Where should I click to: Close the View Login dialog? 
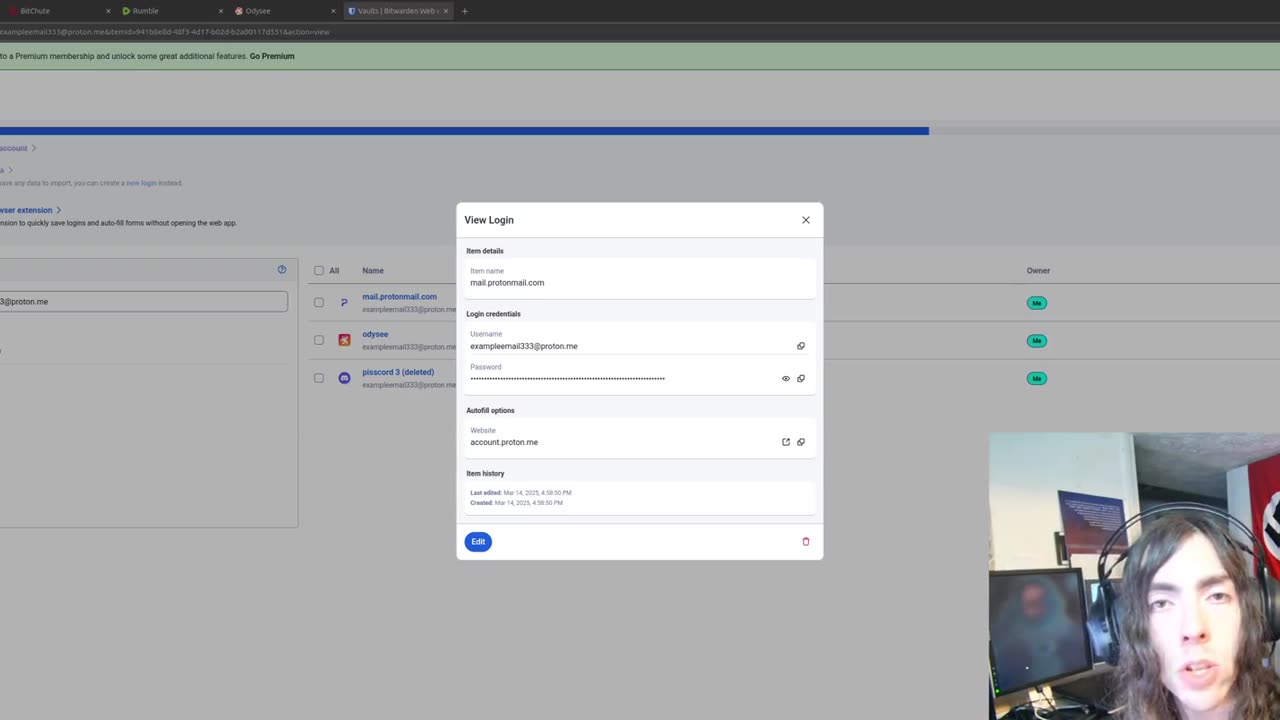pos(805,220)
